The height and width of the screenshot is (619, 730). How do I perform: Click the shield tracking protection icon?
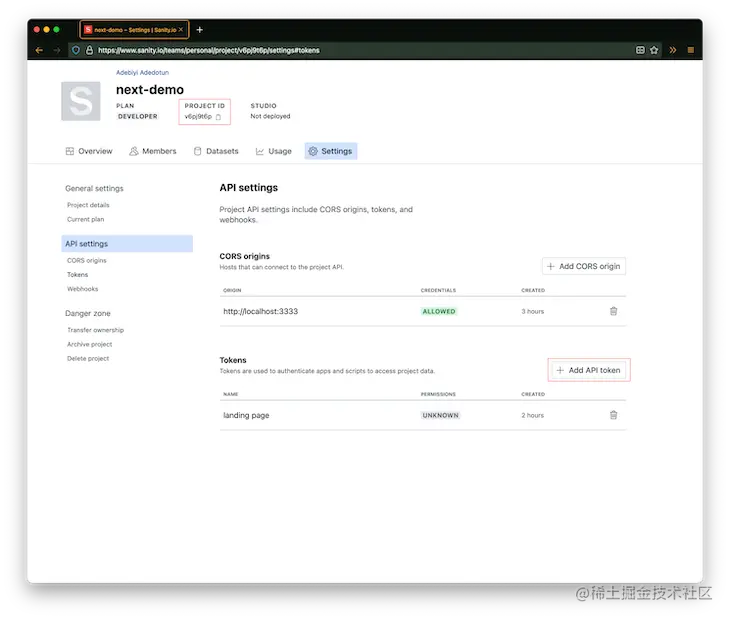tap(76, 50)
